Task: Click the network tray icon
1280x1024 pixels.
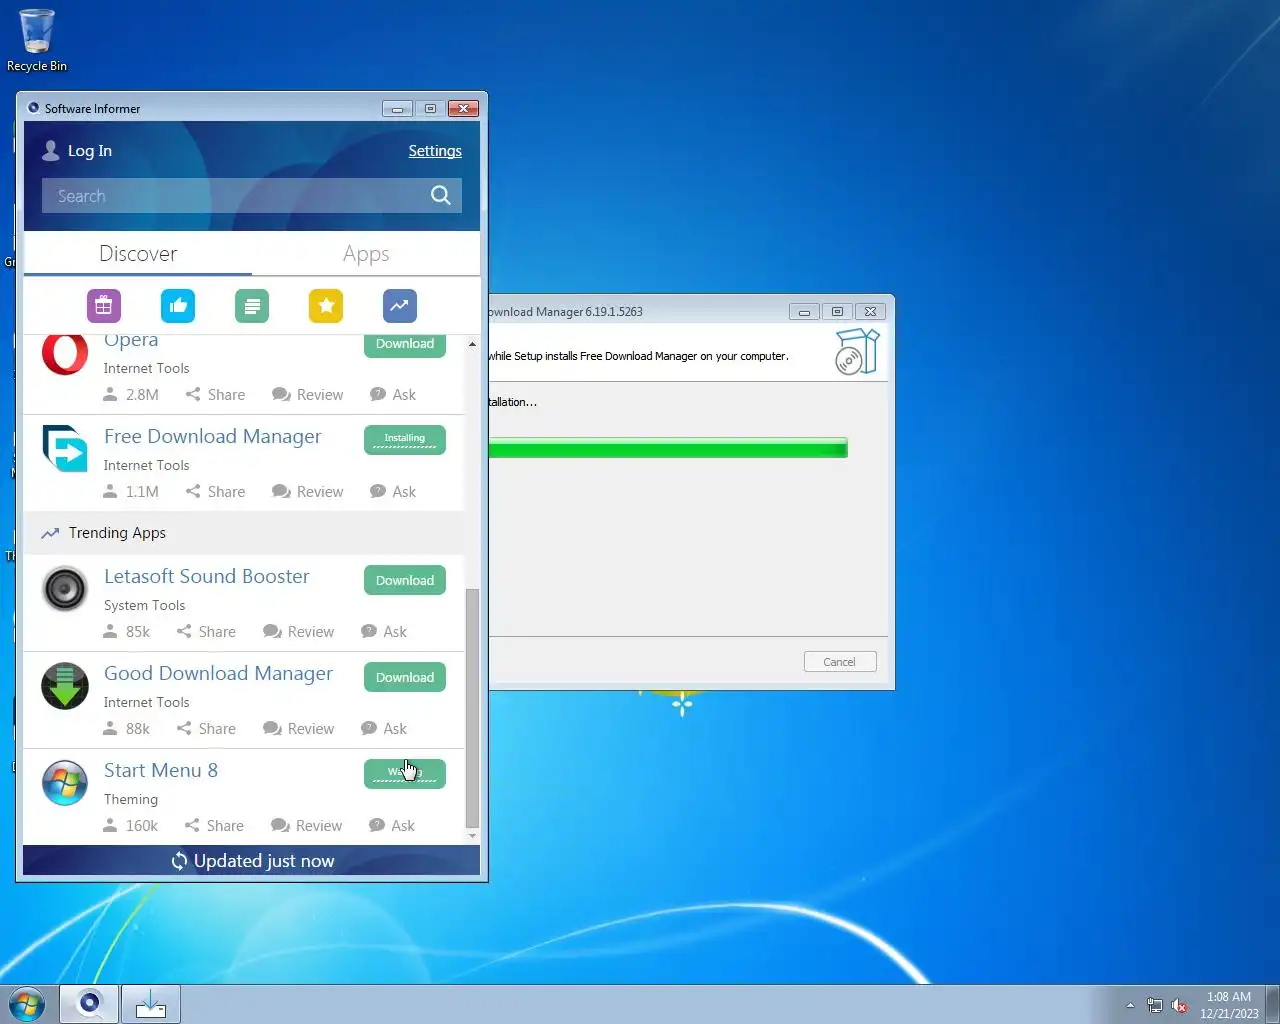Action: click(x=1155, y=1005)
